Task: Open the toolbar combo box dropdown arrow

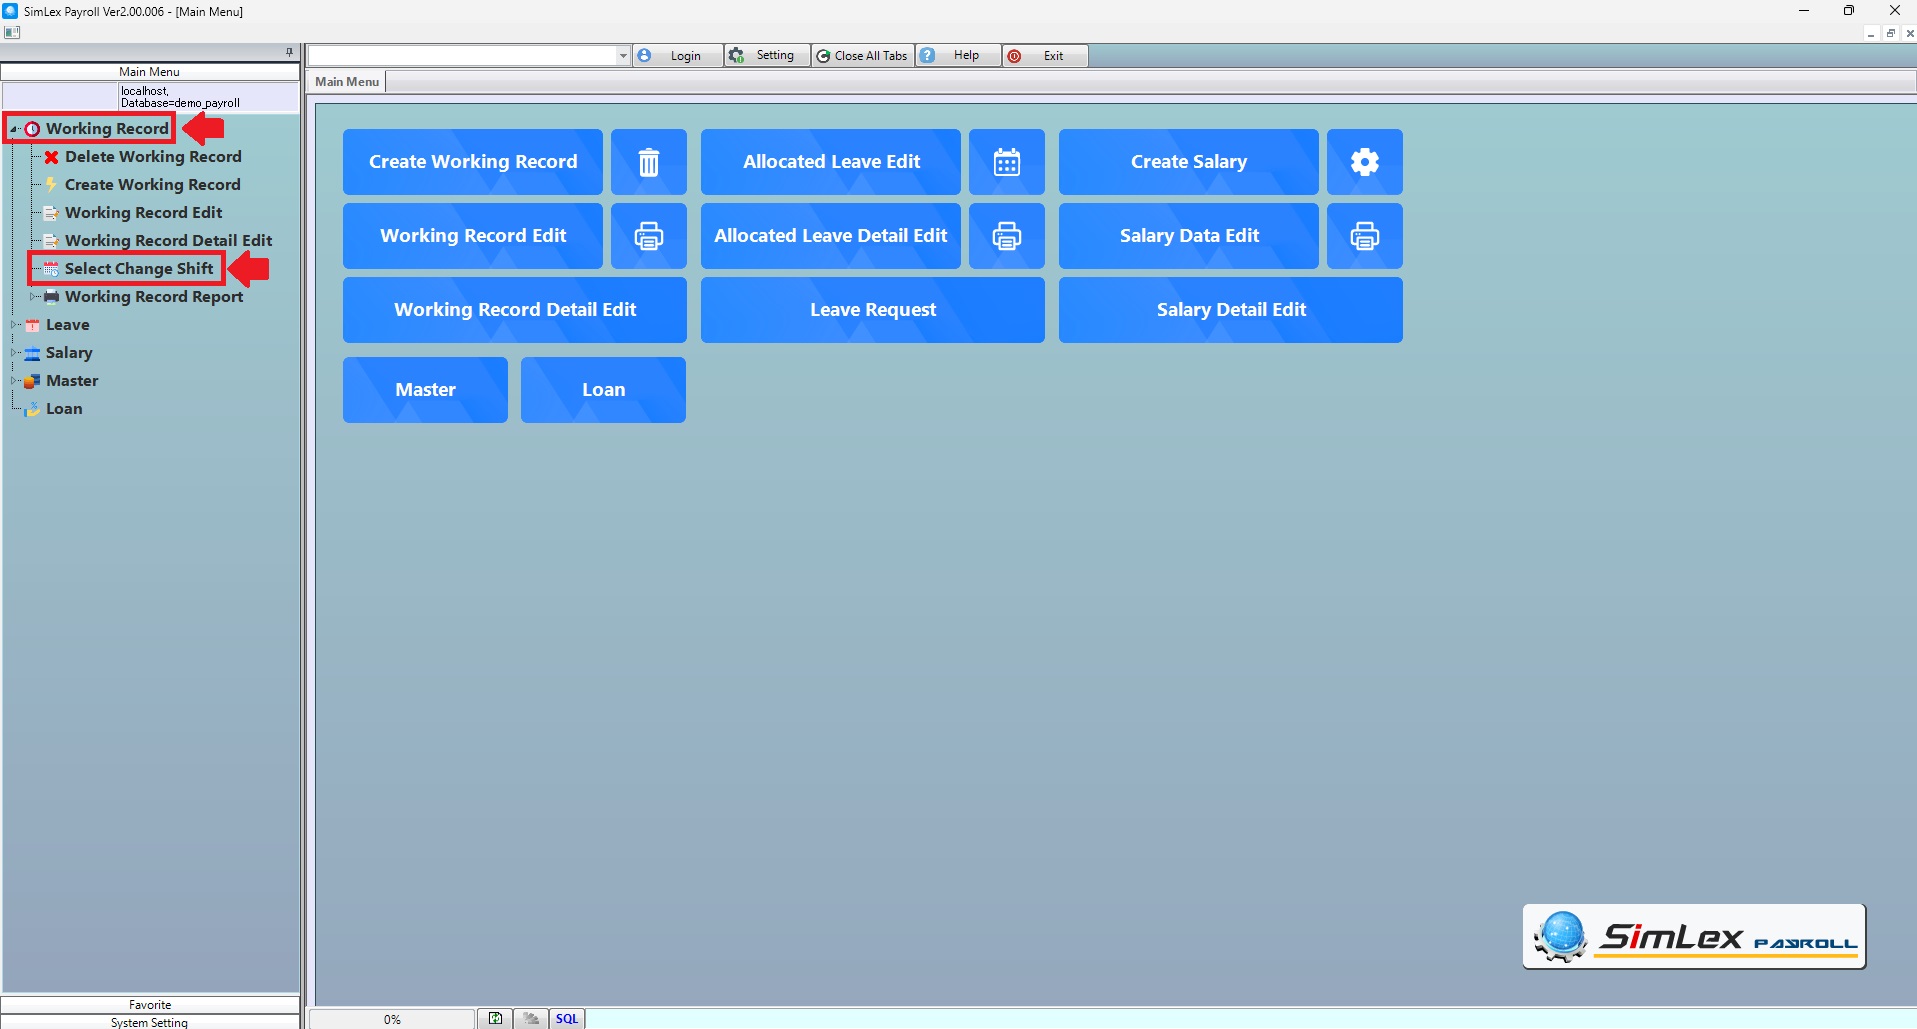Action: click(623, 56)
